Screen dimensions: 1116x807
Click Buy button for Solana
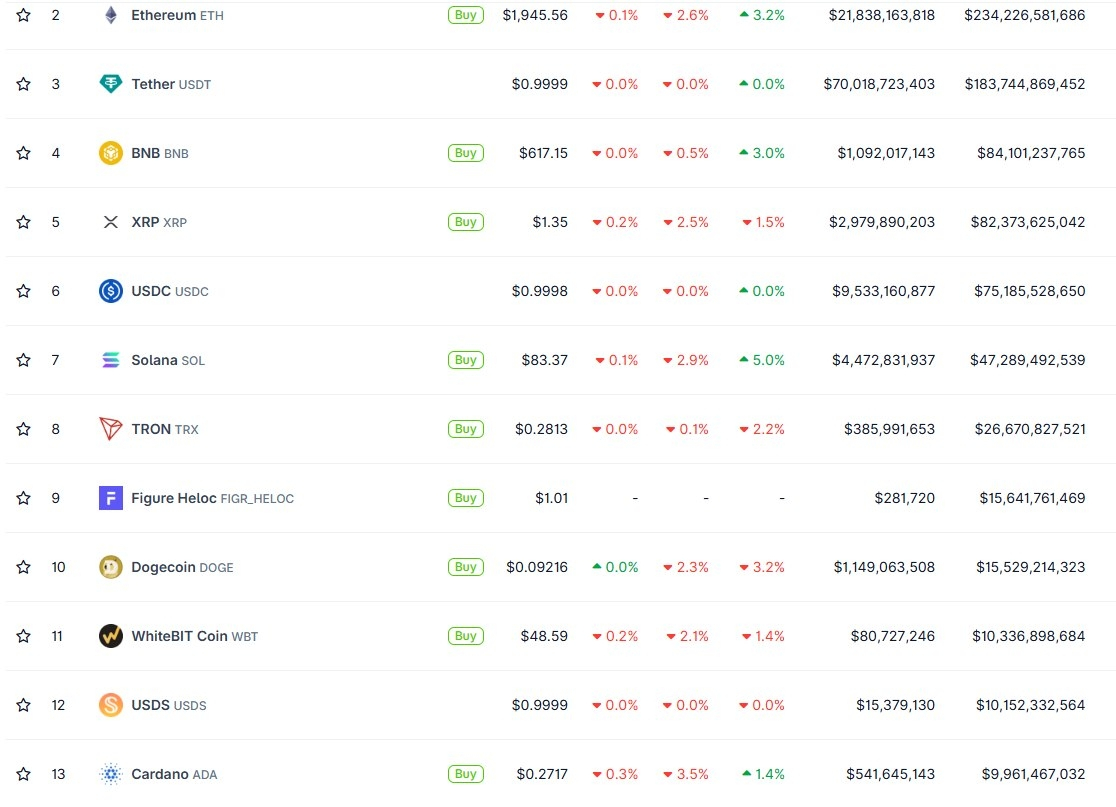click(x=465, y=360)
